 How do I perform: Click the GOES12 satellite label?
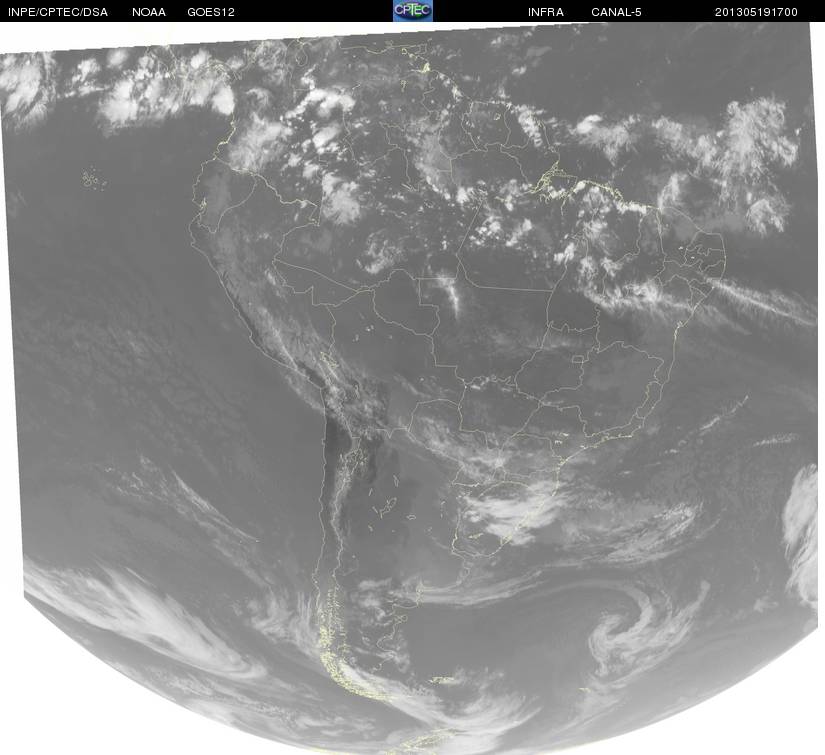click(x=211, y=12)
